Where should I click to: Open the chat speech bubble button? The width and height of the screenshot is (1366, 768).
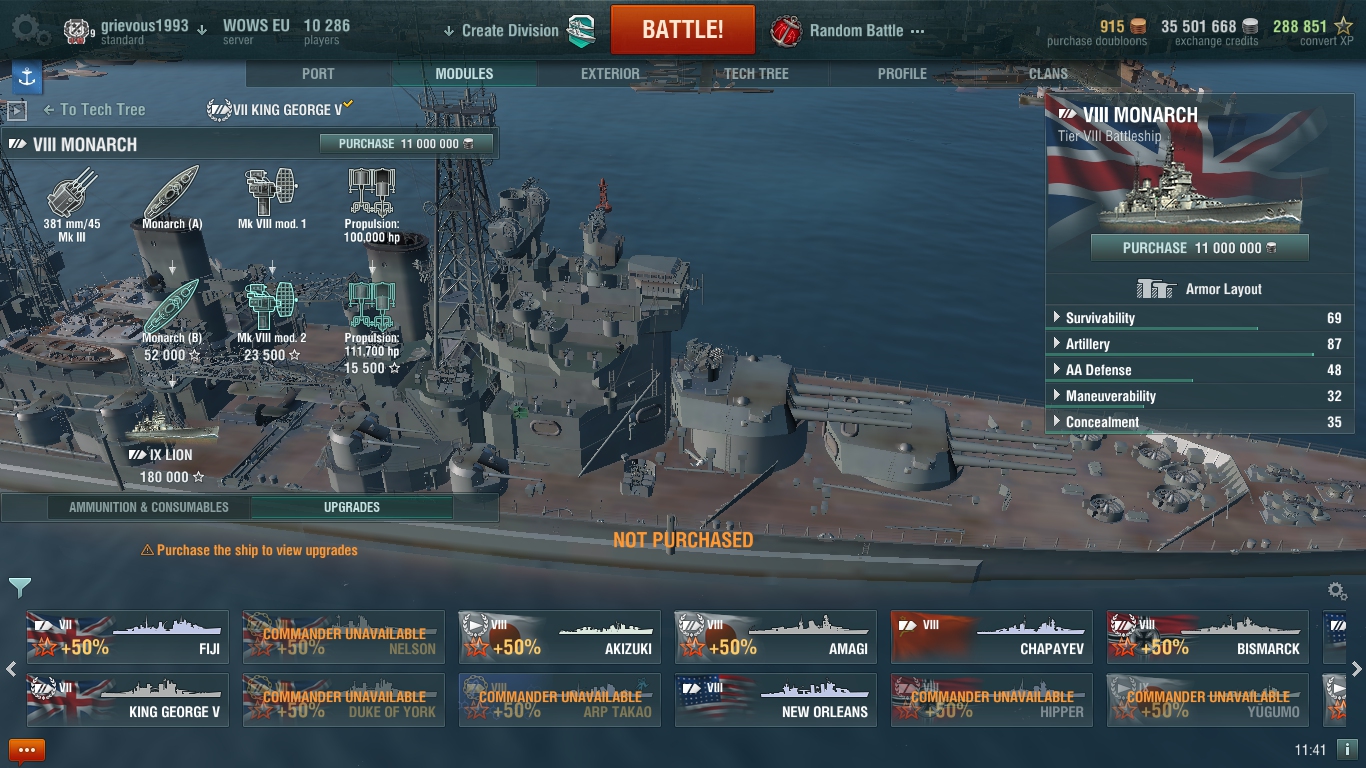point(27,750)
